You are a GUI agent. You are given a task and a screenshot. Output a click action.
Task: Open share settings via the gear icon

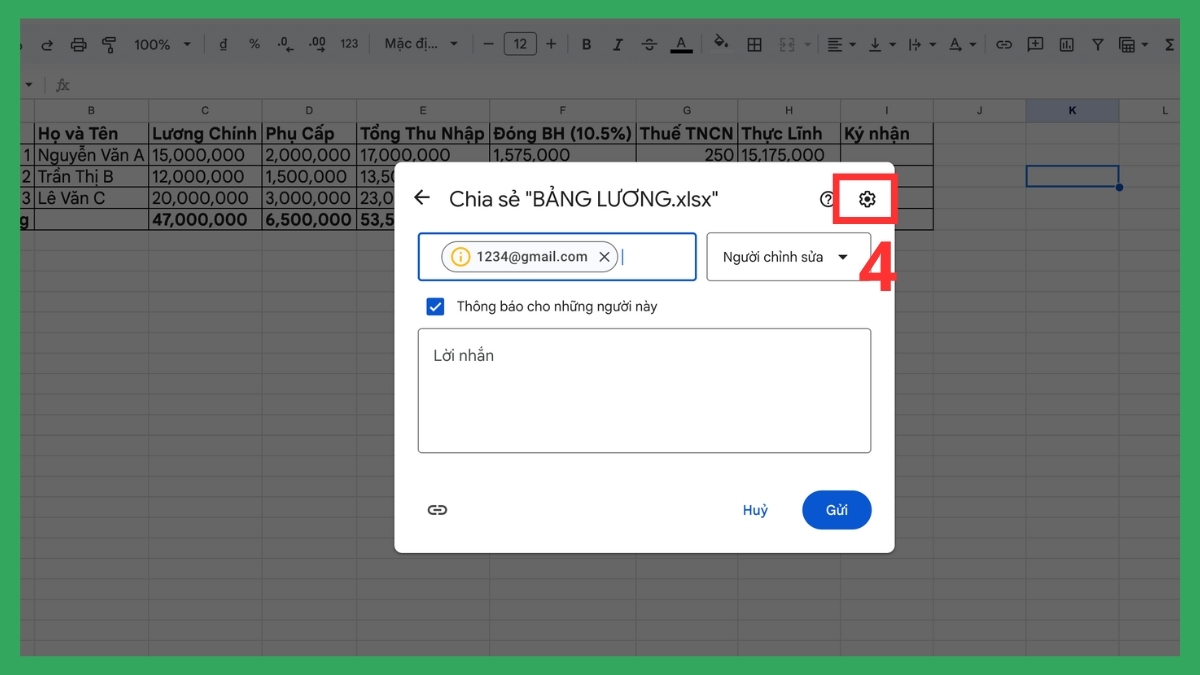[x=865, y=198]
